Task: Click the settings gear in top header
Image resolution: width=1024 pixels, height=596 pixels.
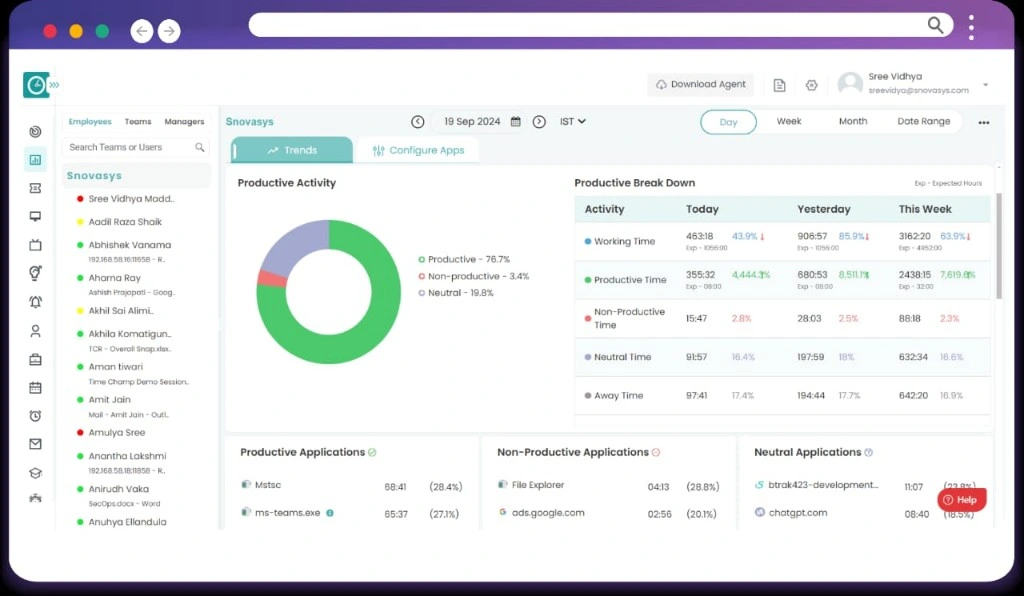Action: tap(811, 85)
